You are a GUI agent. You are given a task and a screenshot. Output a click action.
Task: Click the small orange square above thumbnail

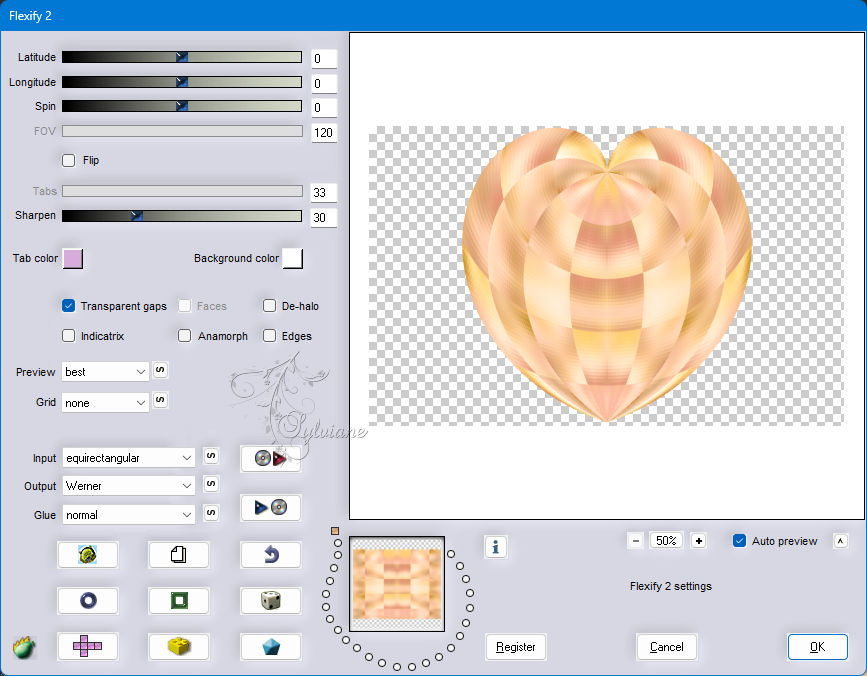(x=335, y=531)
